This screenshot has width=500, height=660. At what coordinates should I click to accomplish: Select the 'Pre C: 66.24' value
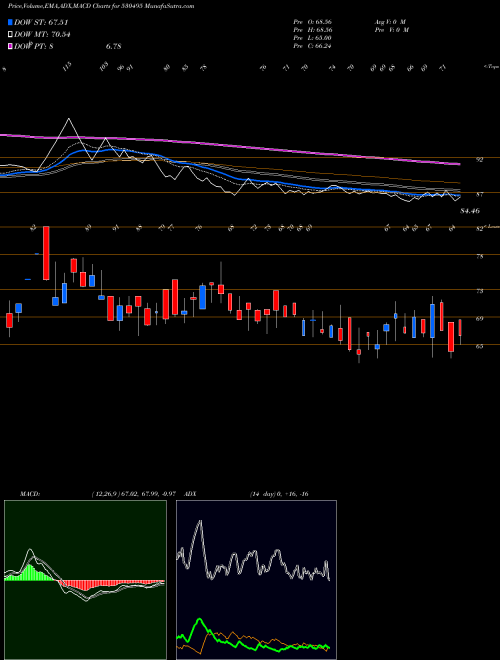click(312, 46)
